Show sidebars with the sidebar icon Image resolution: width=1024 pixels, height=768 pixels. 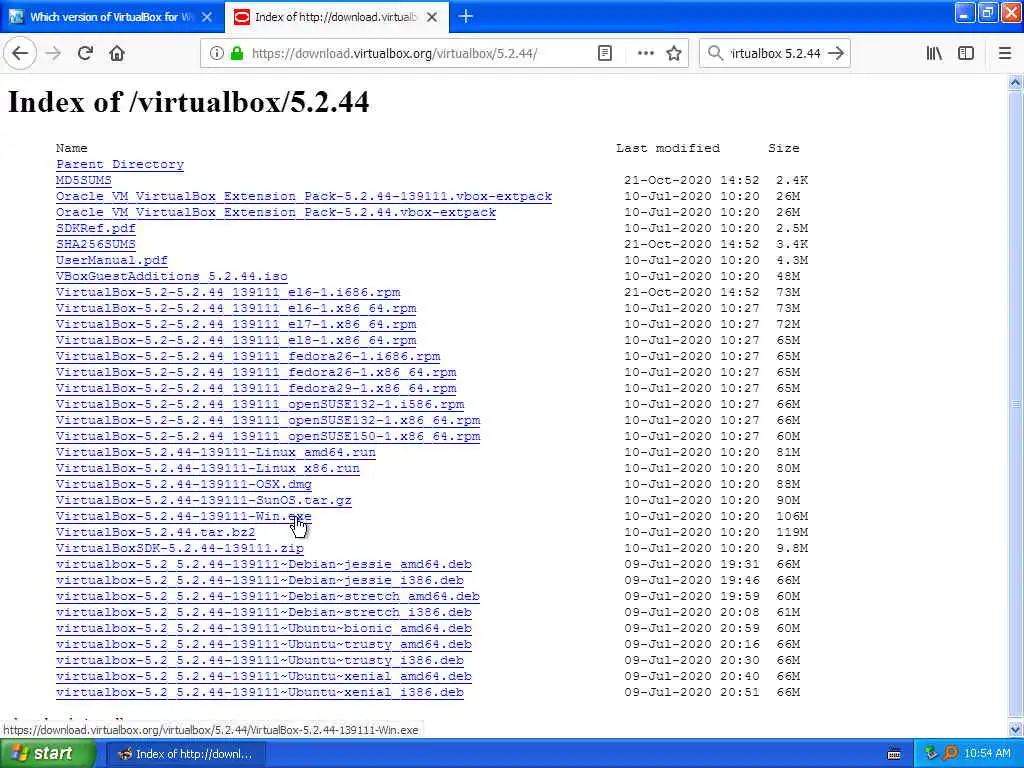point(966,53)
